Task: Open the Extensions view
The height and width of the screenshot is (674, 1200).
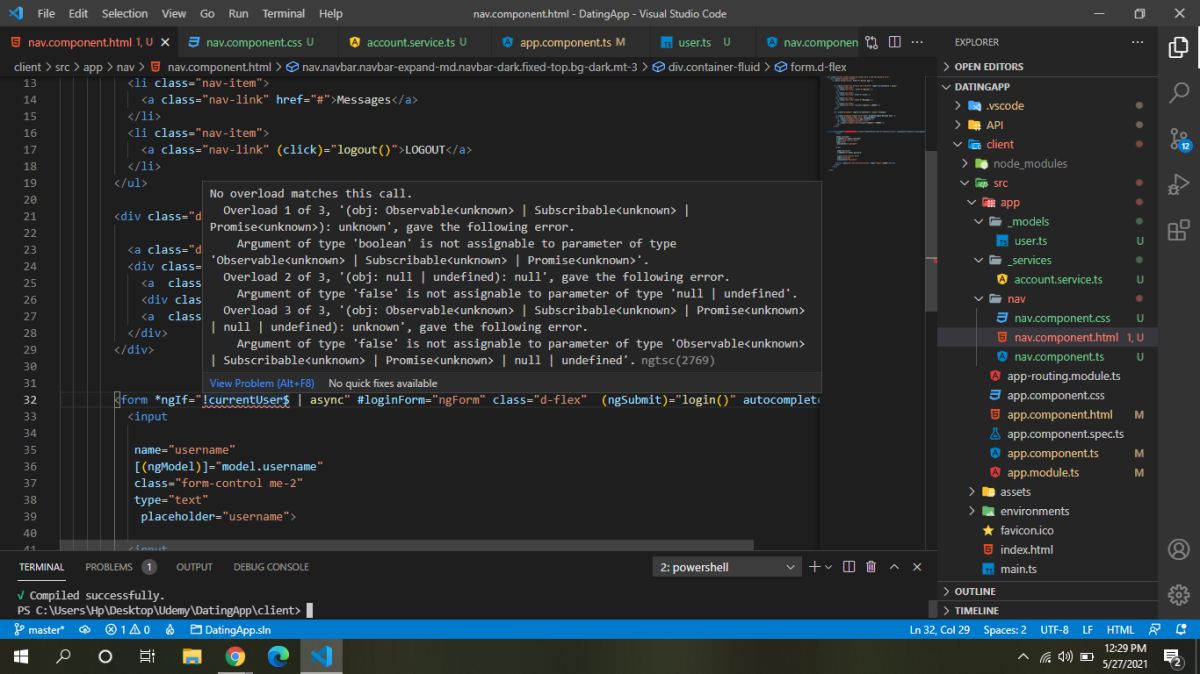Action: point(1178,231)
